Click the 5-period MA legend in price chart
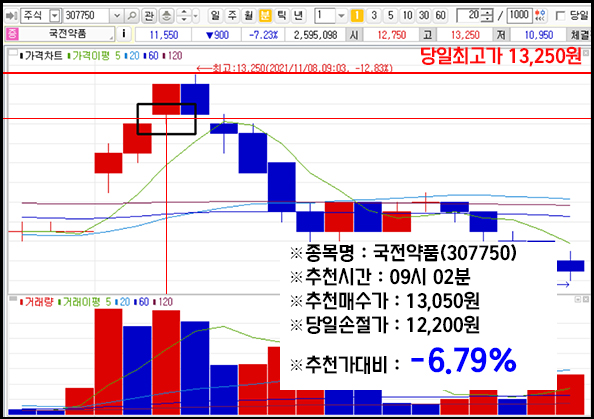The width and height of the screenshot is (594, 419). click(118, 56)
